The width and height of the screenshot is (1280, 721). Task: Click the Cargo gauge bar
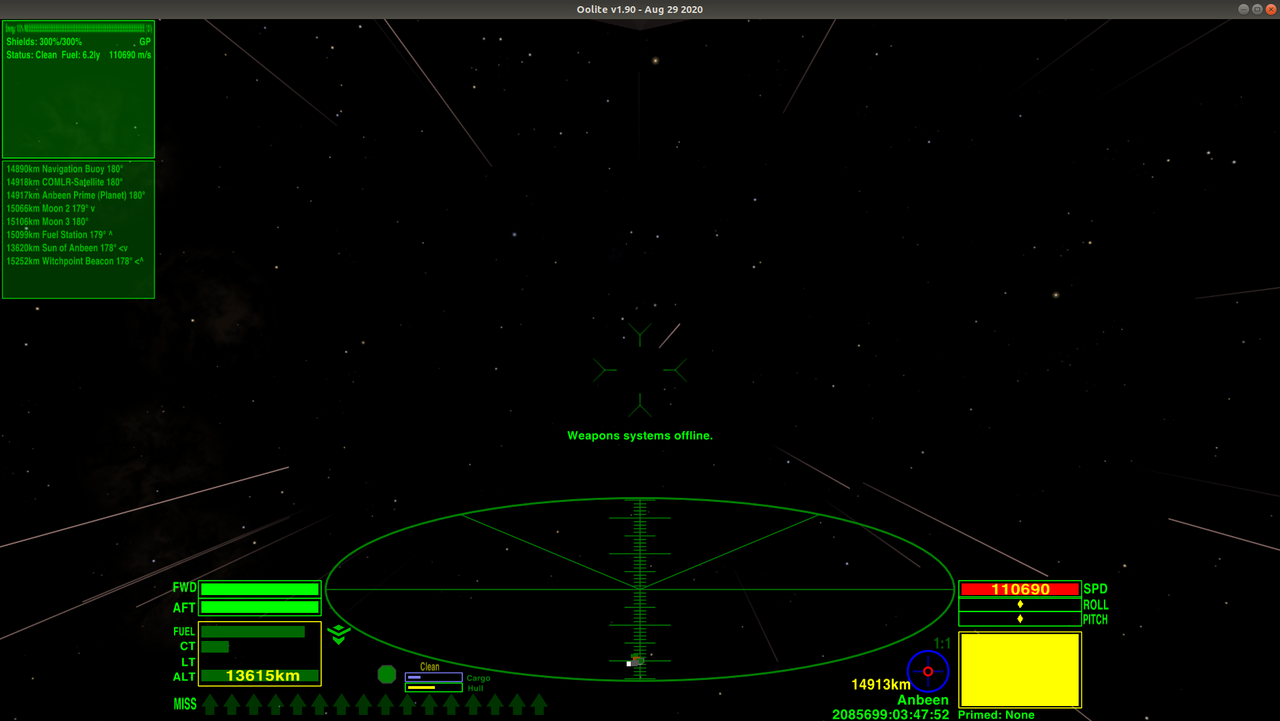434,677
